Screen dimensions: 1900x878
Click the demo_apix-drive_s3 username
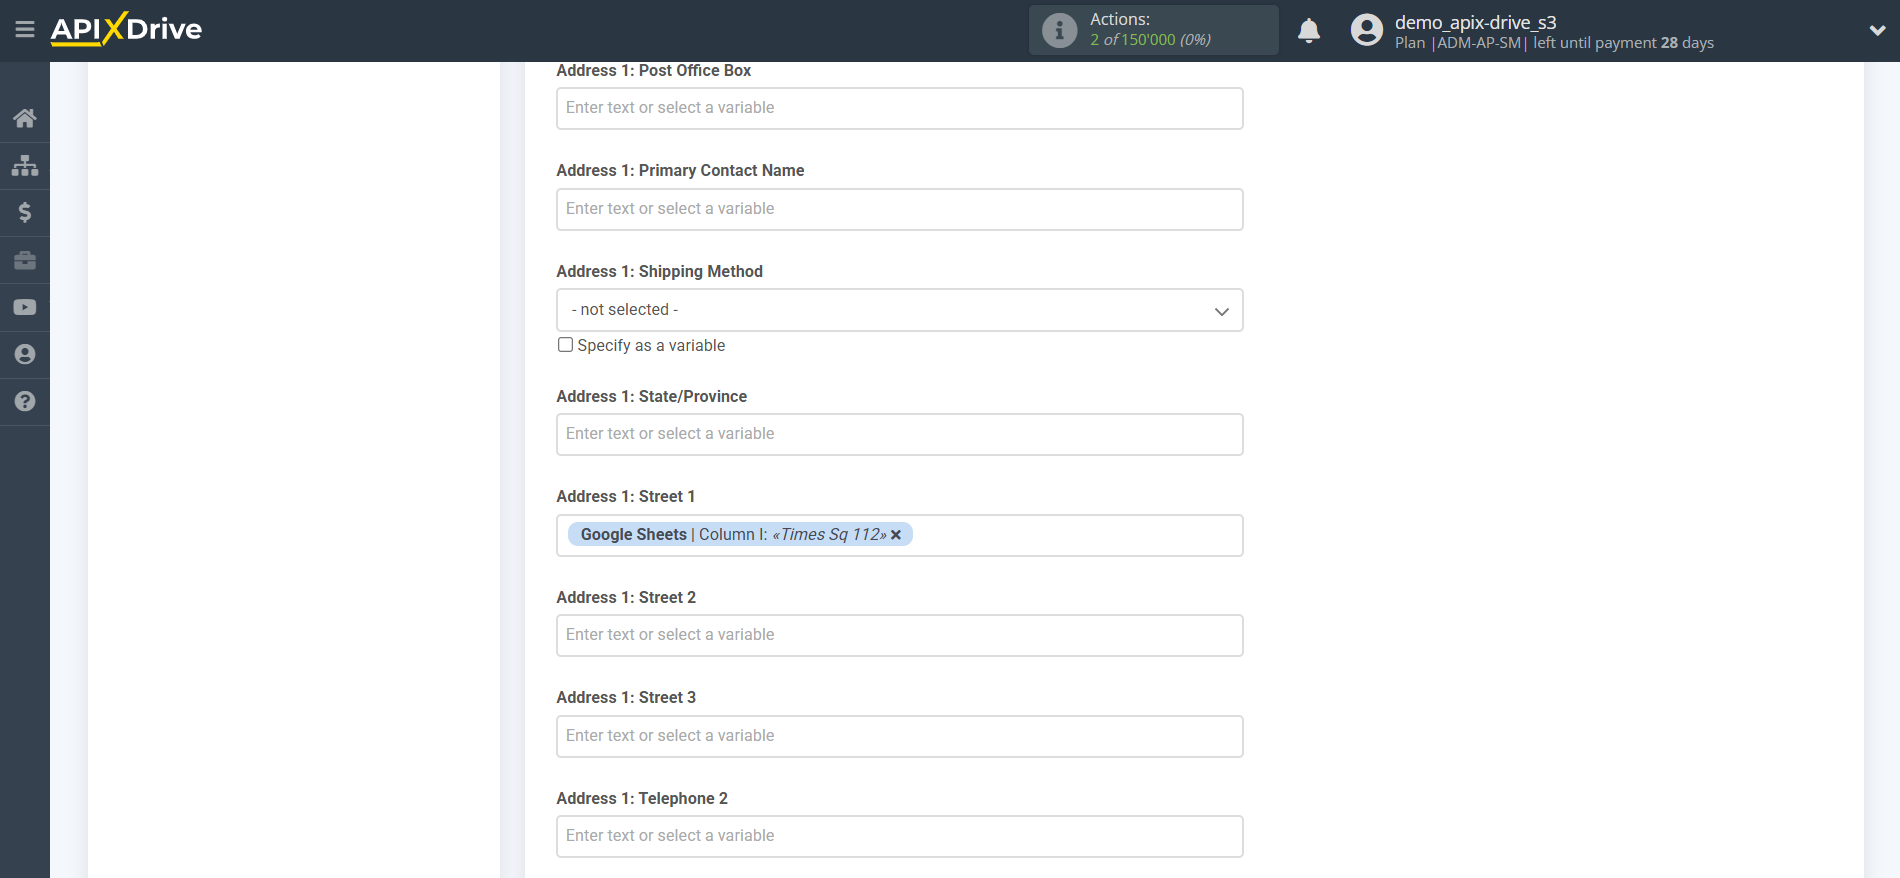point(1475,22)
